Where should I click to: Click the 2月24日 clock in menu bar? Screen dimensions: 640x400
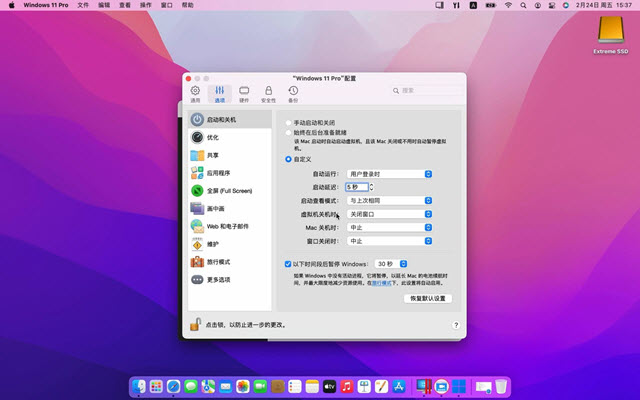(x=604, y=5)
